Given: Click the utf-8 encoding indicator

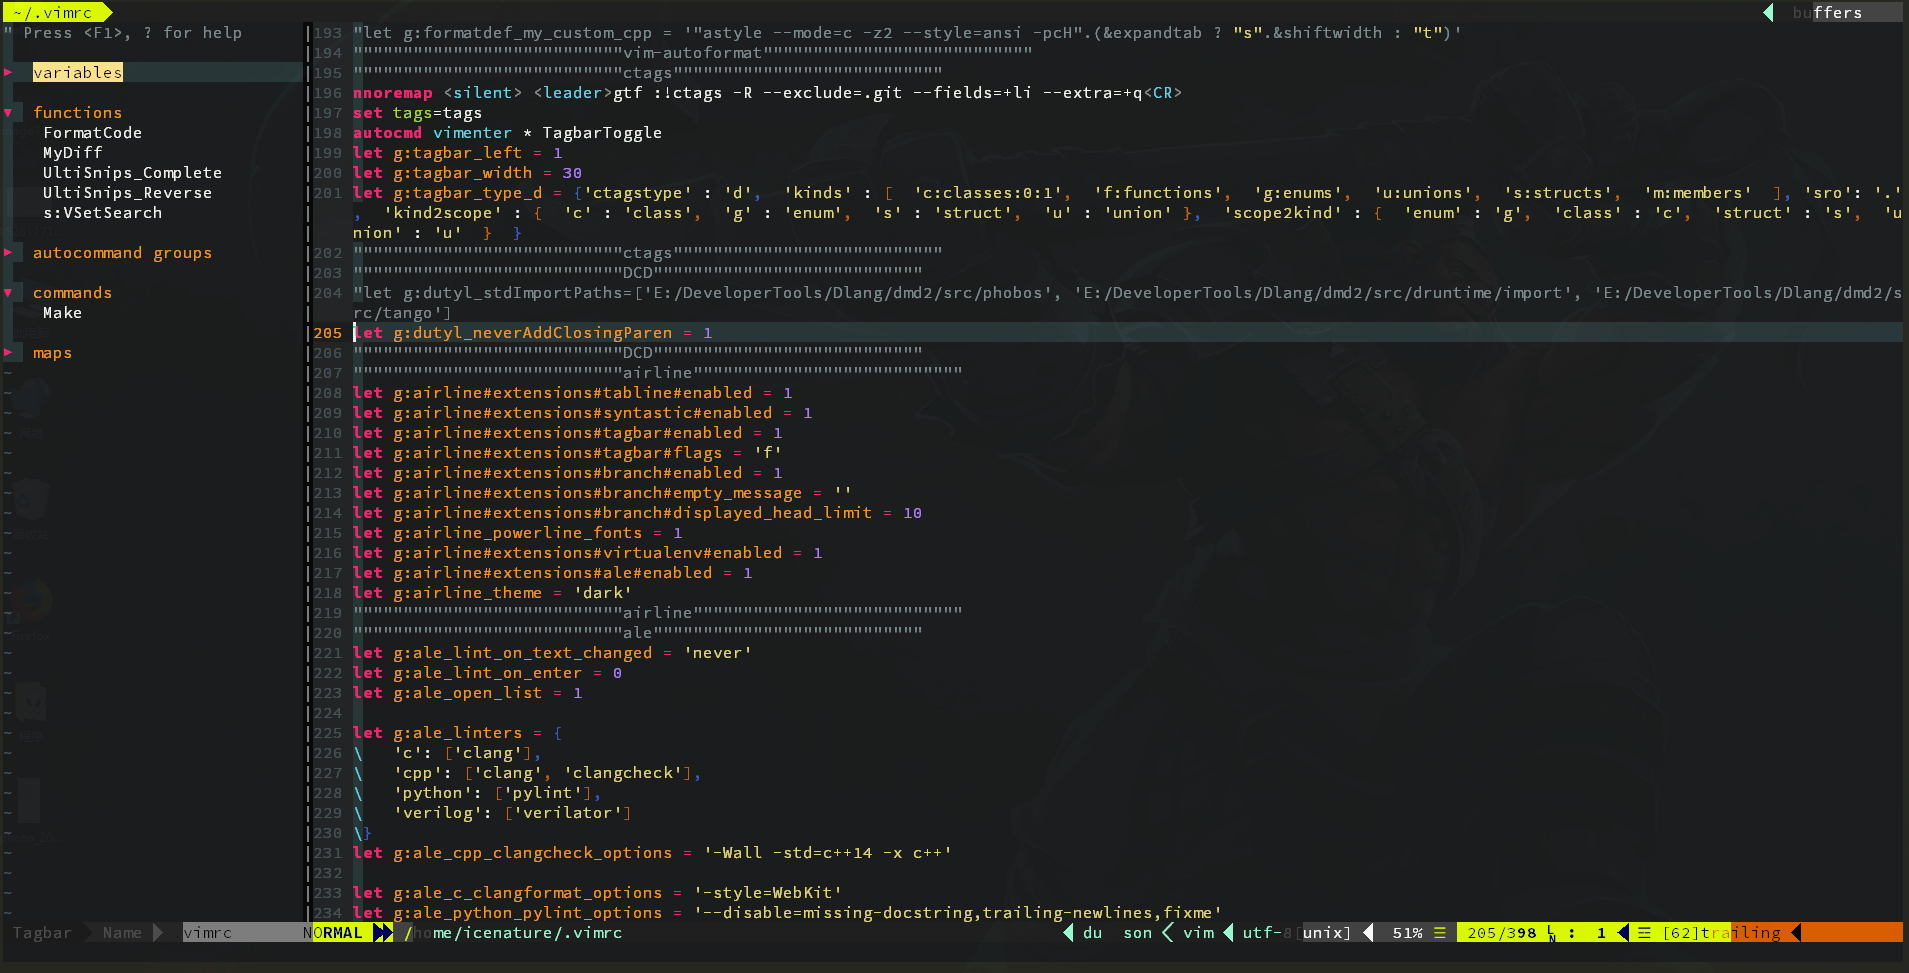Looking at the screenshot, I should [1262, 933].
